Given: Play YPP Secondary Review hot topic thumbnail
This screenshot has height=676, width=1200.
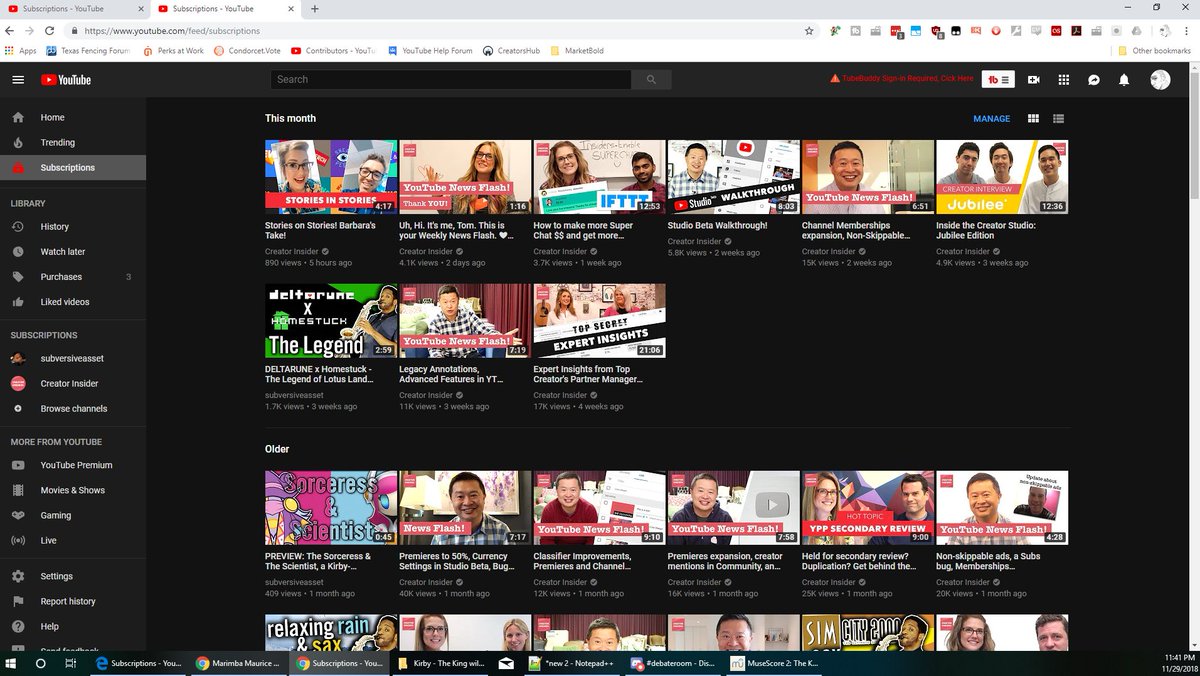Looking at the screenshot, I should coord(868,508).
